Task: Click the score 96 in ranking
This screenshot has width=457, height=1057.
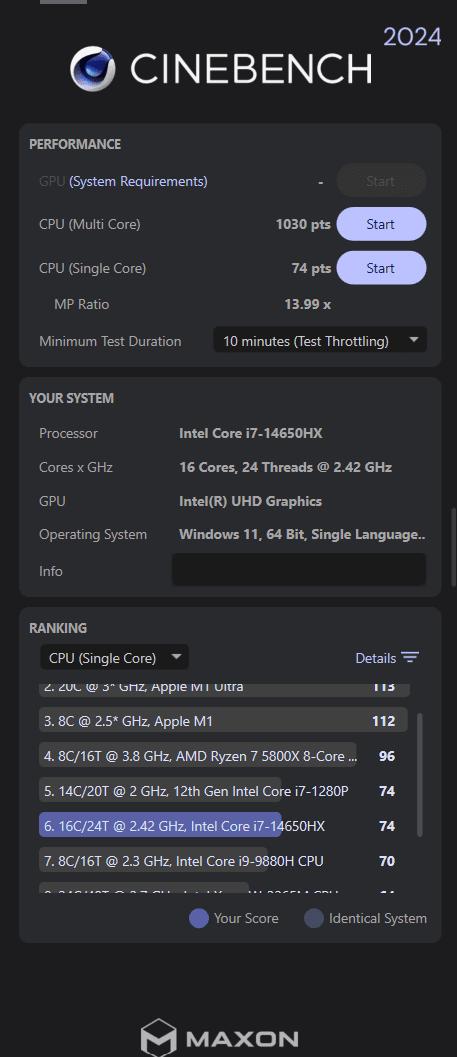Action: coord(387,756)
